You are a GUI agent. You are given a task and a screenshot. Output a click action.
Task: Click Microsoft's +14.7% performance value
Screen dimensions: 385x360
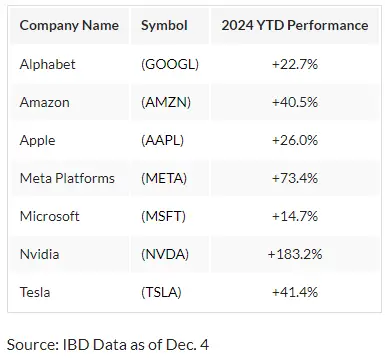(x=295, y=216)
